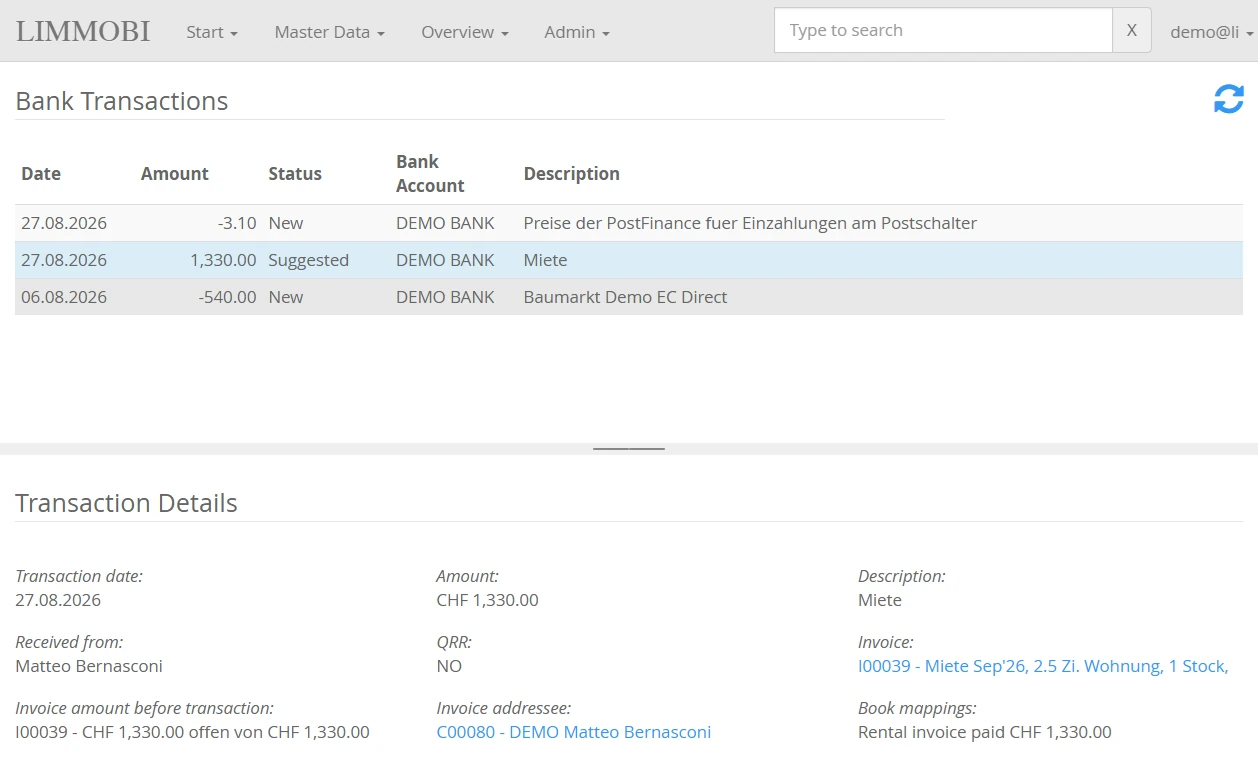Sort the table by the Bank Account column header
The width and height of the screenshot is (1258, 771).
pos(430,174)
